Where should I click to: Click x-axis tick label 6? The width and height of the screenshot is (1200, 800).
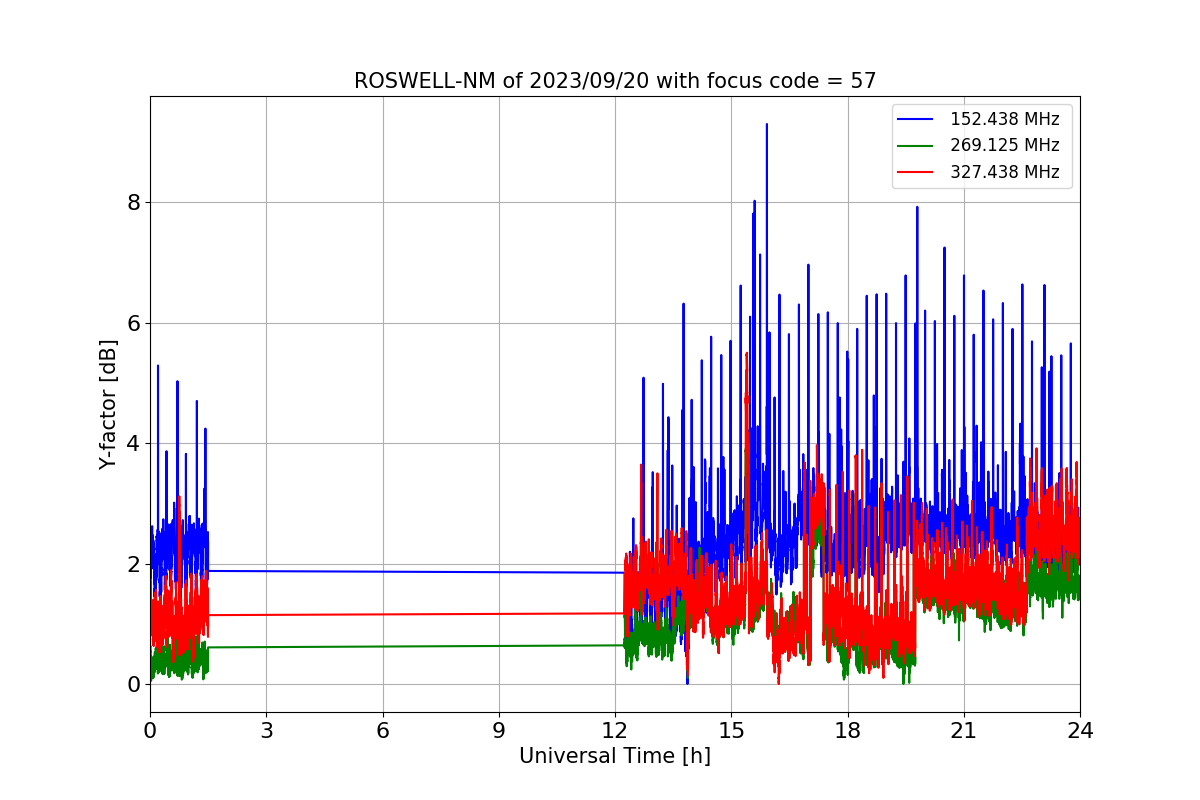point(383,731)
